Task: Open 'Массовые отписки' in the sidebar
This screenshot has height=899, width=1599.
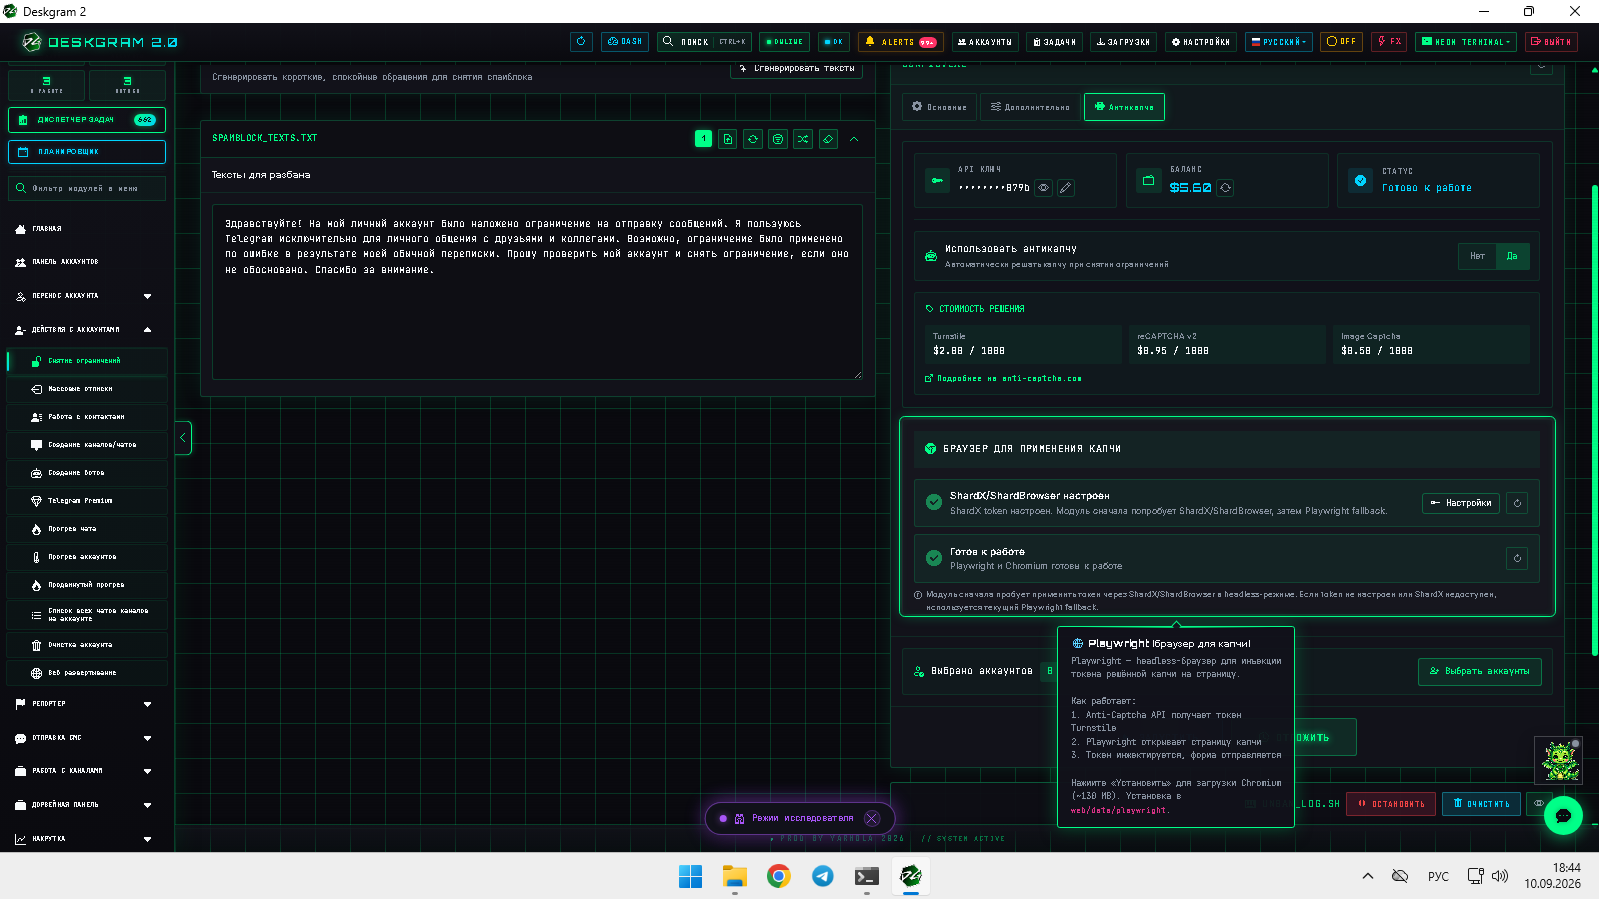Action: click(x=87, y=389)
